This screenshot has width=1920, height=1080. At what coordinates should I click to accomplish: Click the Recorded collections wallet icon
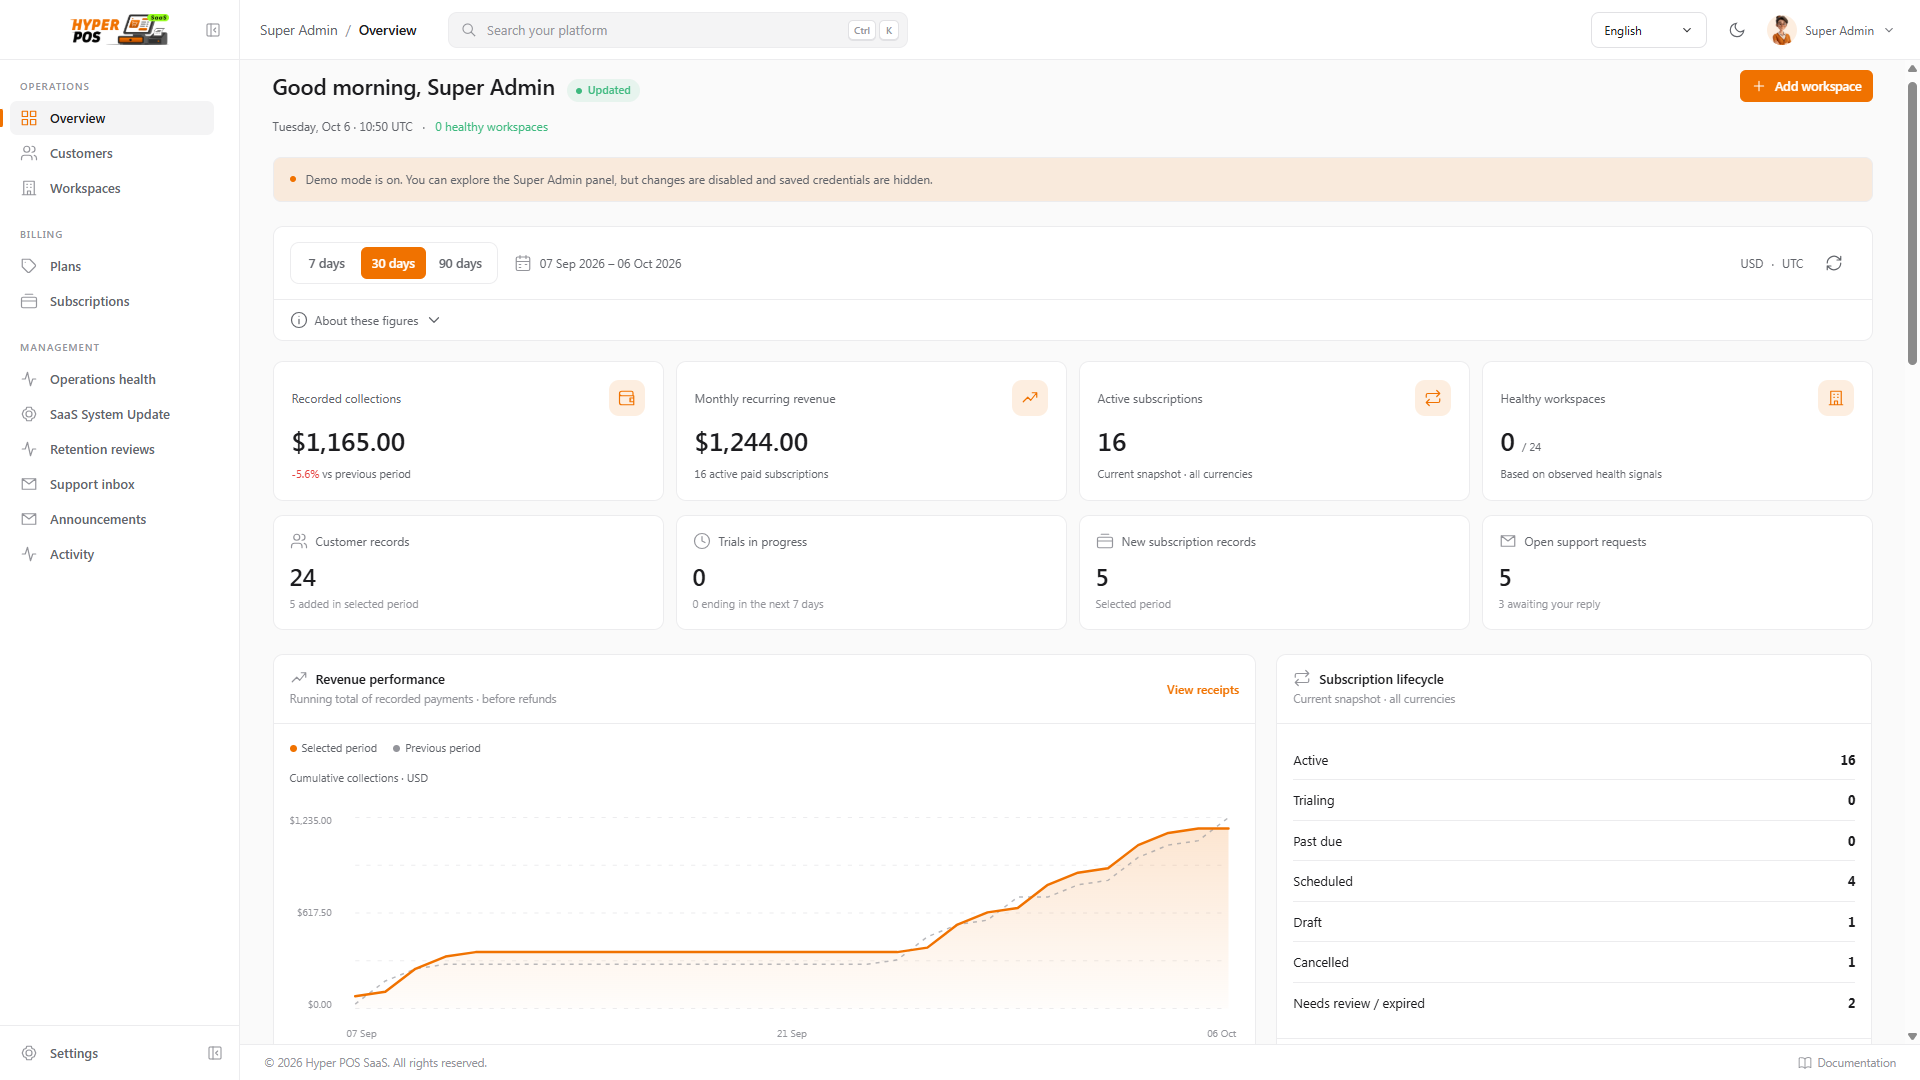[x=627, y=398]
